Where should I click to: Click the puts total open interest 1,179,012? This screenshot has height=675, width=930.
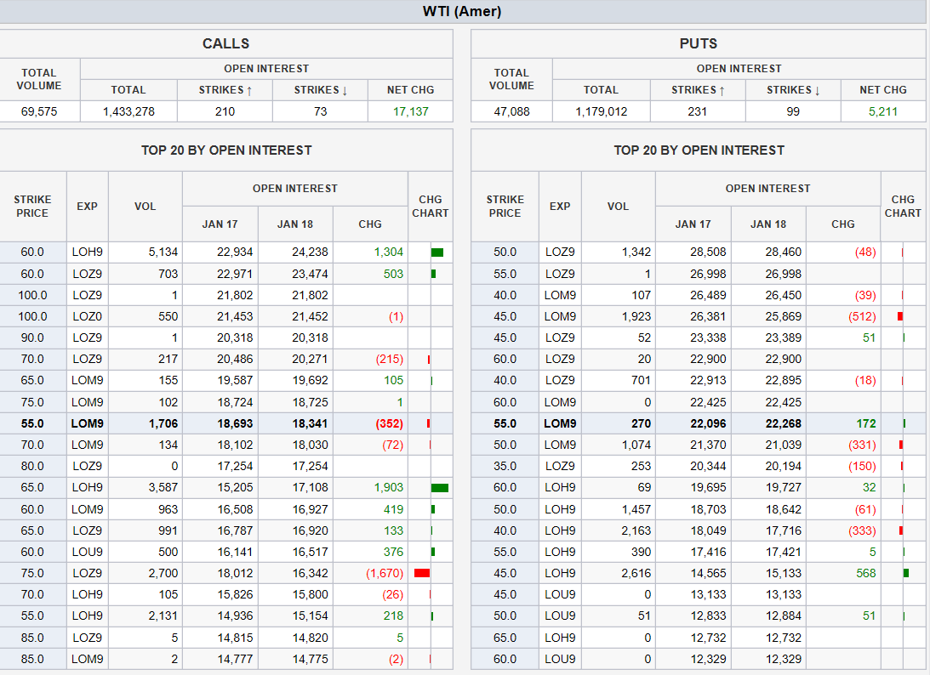tap(601, 112)
